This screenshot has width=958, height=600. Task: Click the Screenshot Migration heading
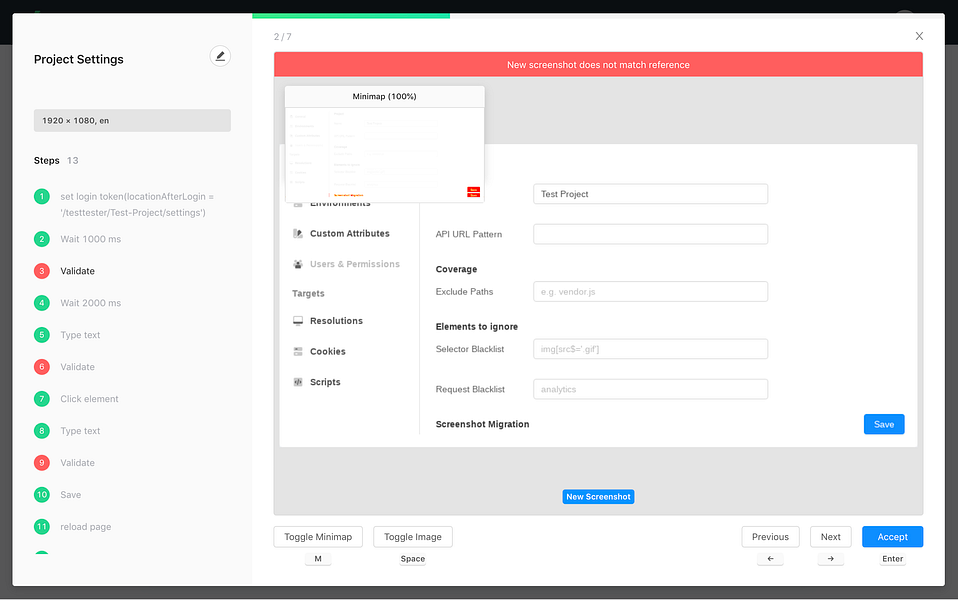[x=482, y=424]
